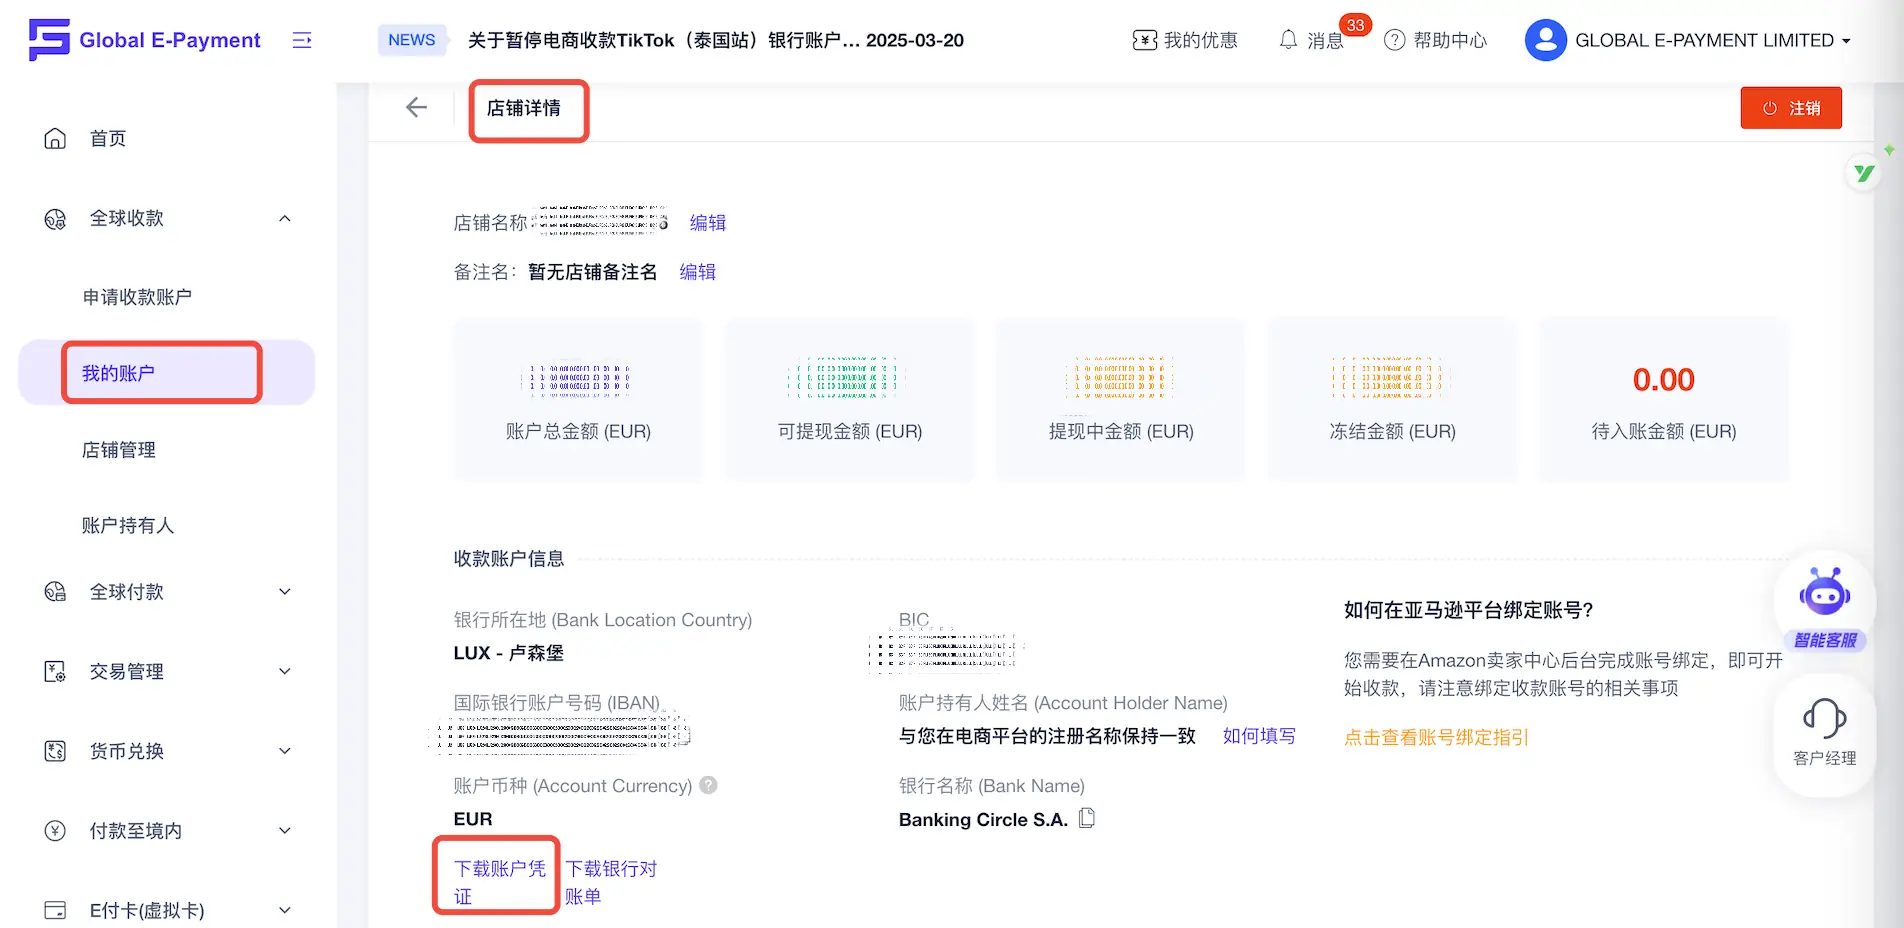Collapse the 全球收款 menu chevron
The image size is (1904, 928).
(x=285, y=219)
